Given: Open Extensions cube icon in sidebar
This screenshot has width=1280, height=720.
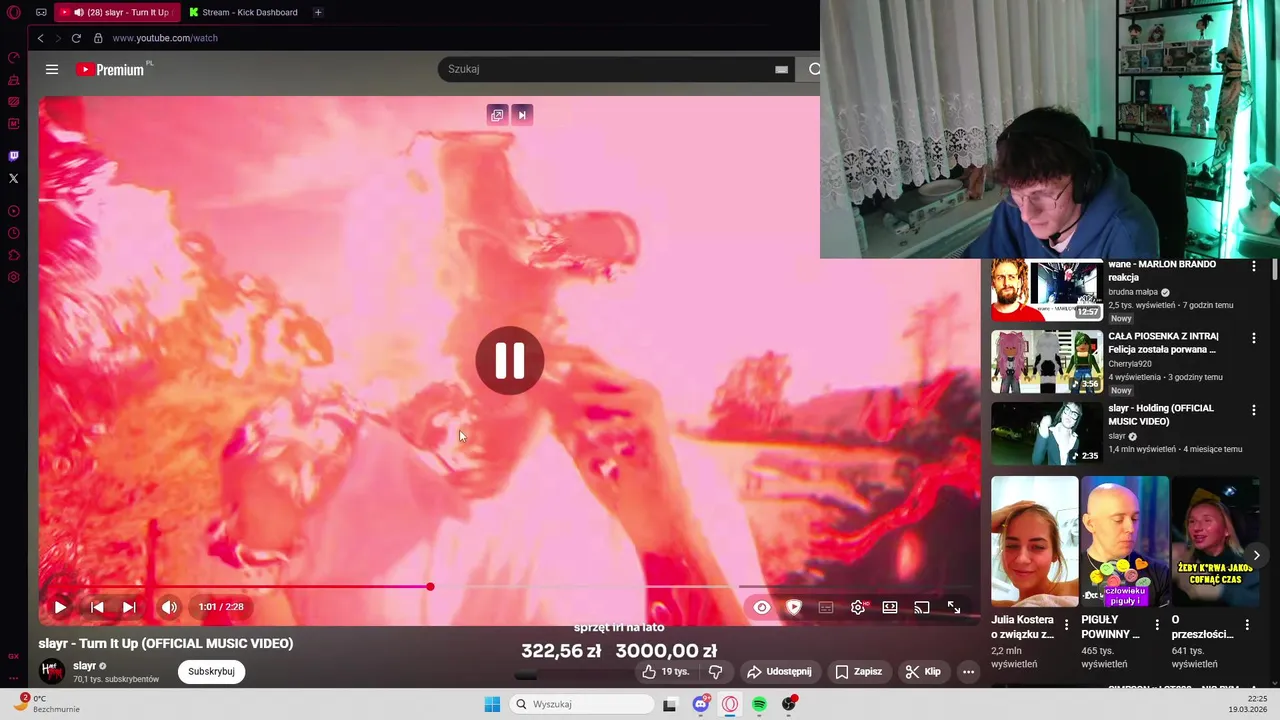Looking at the screenshot, I should (14, 255).
